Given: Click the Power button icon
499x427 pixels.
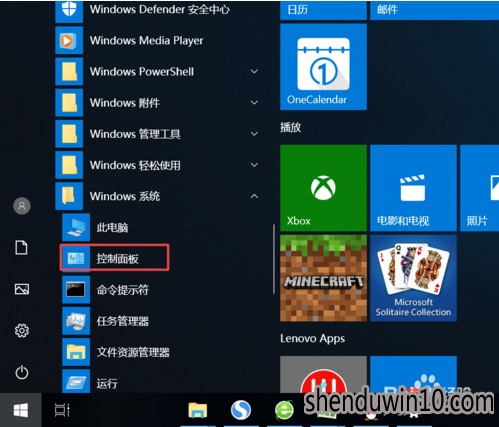Looking at the screenshot, I should click(22, 372).
